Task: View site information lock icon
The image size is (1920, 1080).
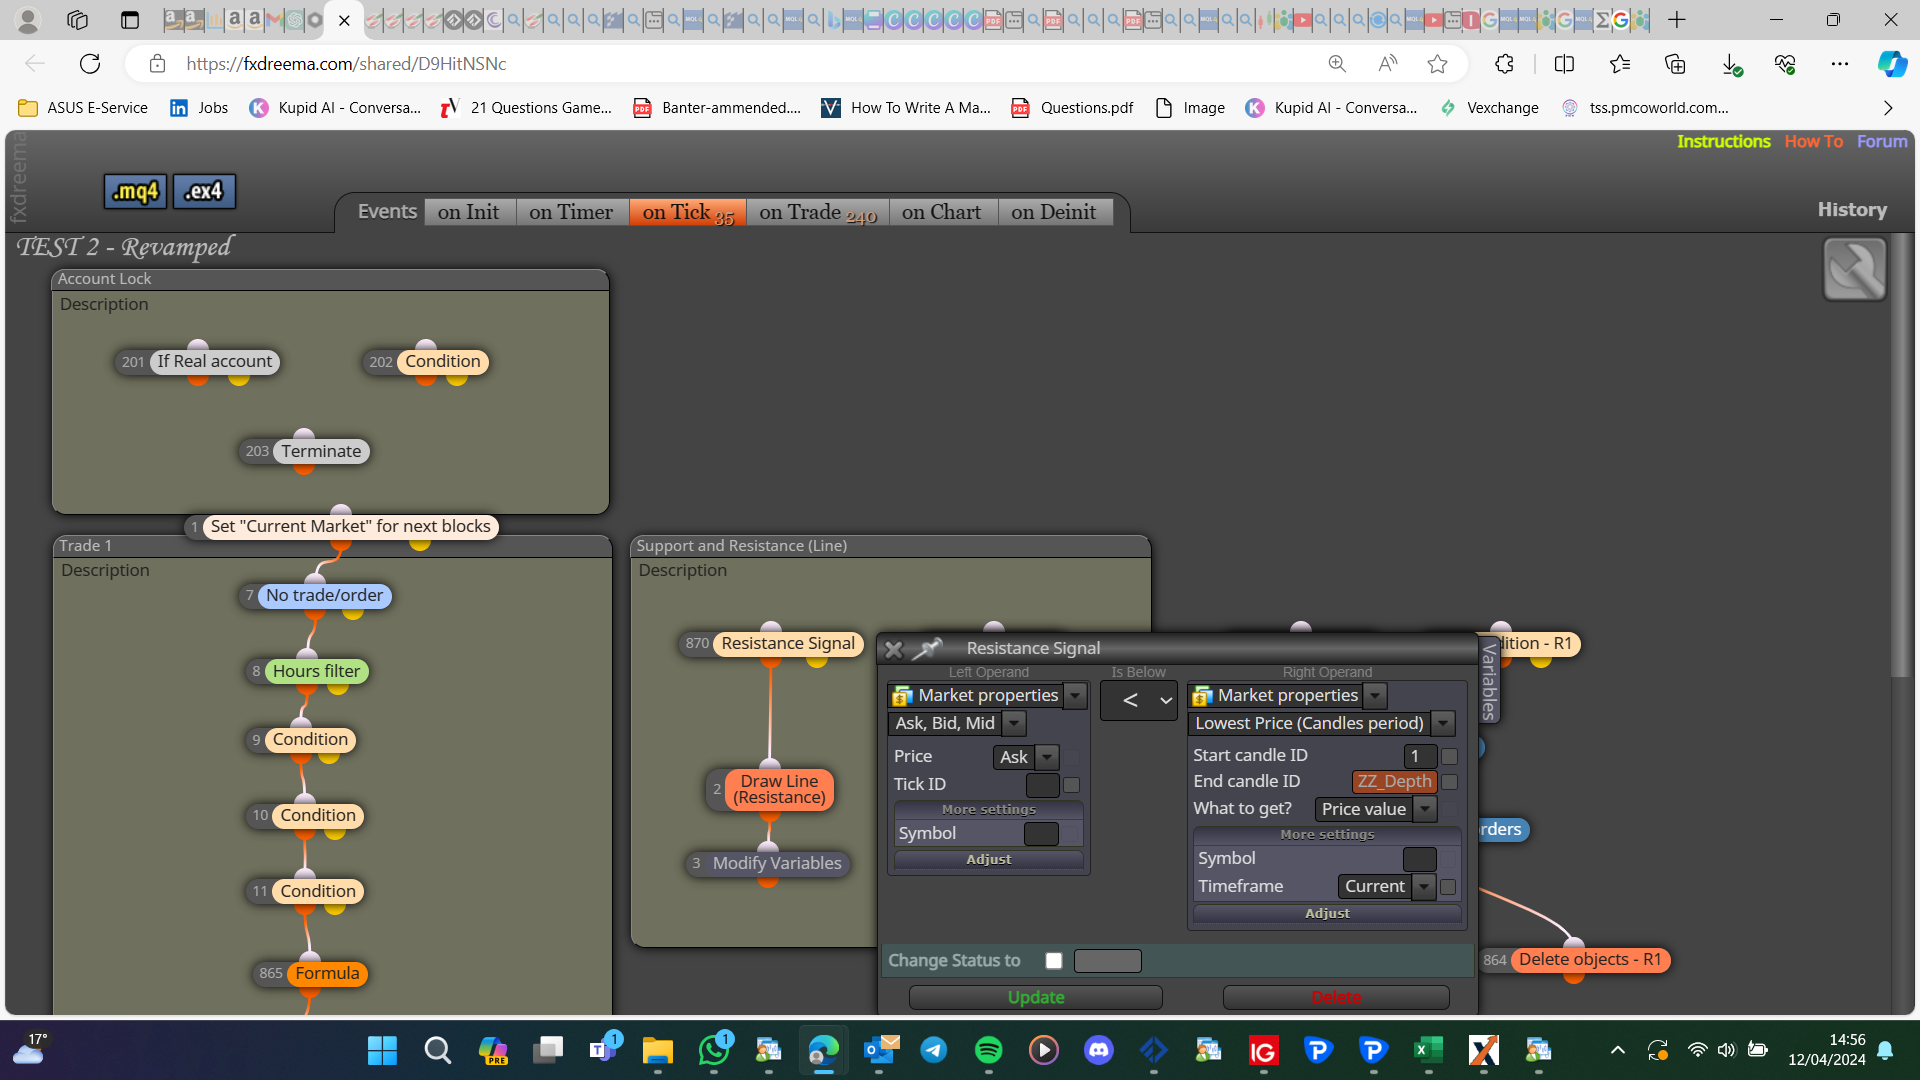Action: pos(157,64)
